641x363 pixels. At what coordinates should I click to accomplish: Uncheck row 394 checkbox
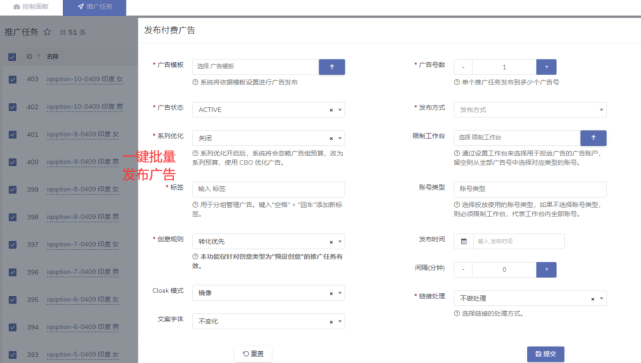tap(13, 327)
